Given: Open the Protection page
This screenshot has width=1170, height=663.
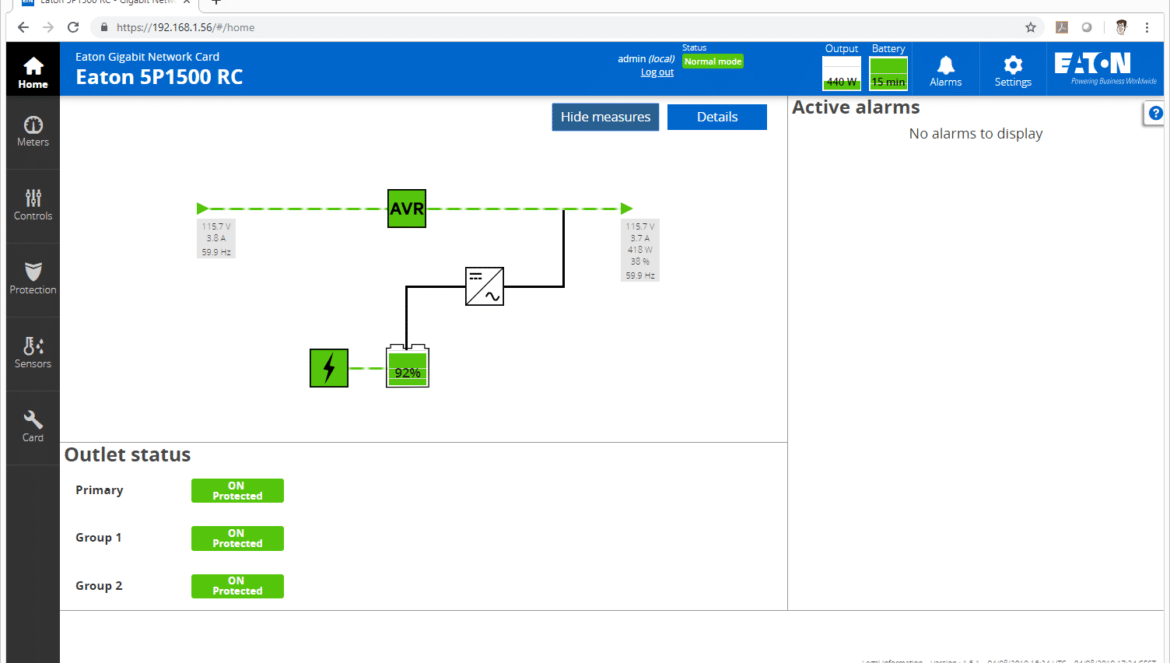Looking at the screenshot, I should coord(33,280).
